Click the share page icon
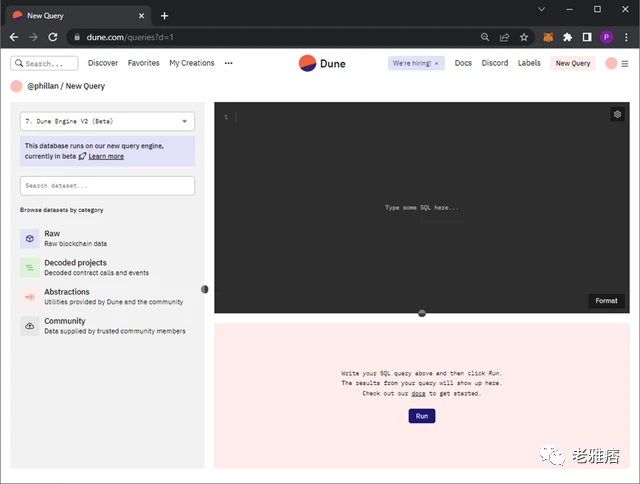This screenshot has width=640, height=484. point(504,37)
